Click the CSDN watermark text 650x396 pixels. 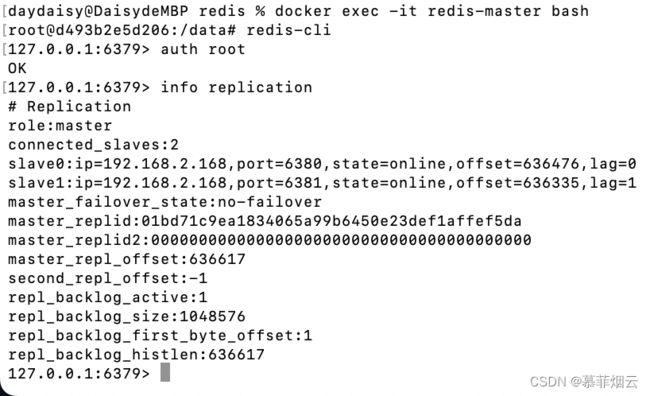click(584, 381)
